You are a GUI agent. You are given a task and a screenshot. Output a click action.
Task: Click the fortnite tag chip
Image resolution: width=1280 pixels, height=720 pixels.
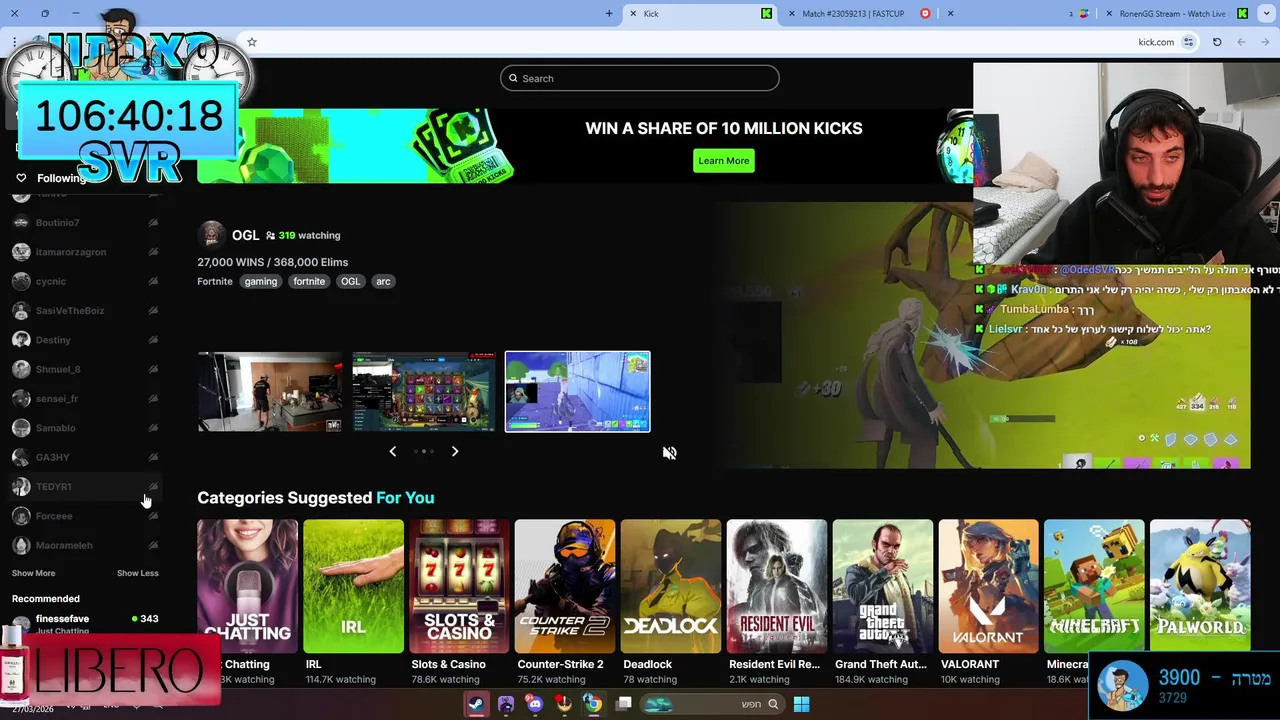pyautogui.click(x=309, y=281)
